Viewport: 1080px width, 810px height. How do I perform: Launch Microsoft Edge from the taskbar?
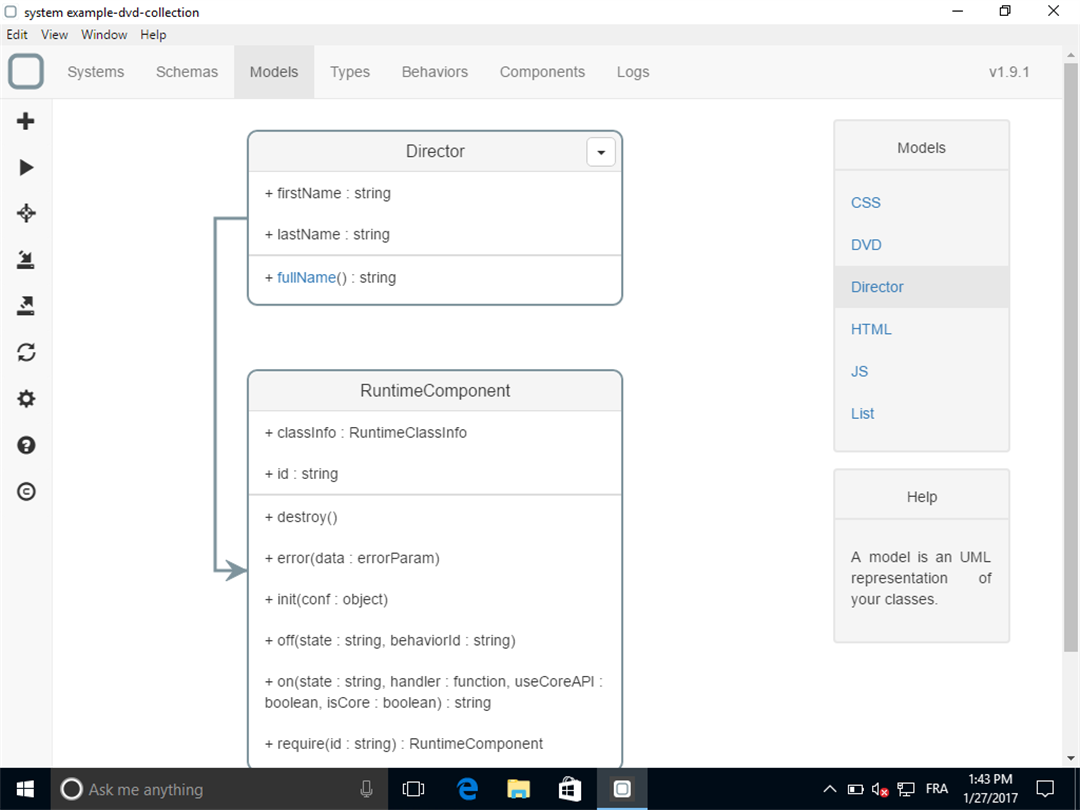tap(468, 789)
